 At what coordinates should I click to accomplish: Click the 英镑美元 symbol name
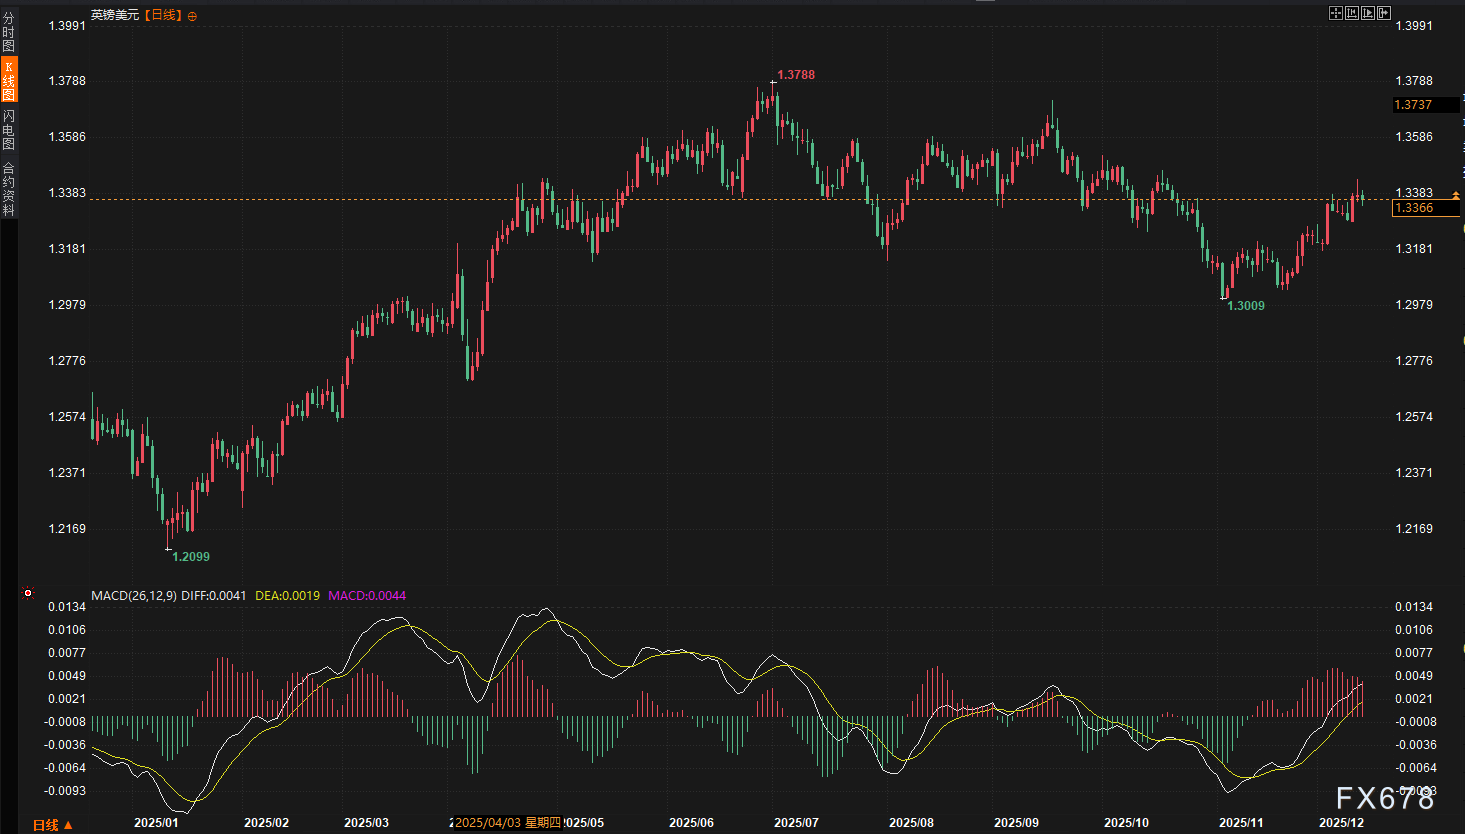[115, 15]
